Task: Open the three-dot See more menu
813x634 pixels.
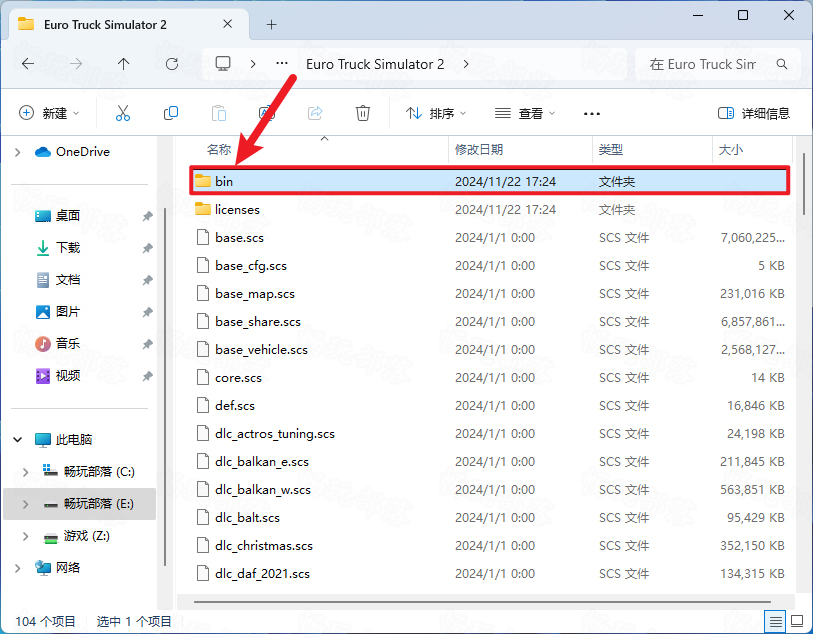Action: [x=592, y=114]
